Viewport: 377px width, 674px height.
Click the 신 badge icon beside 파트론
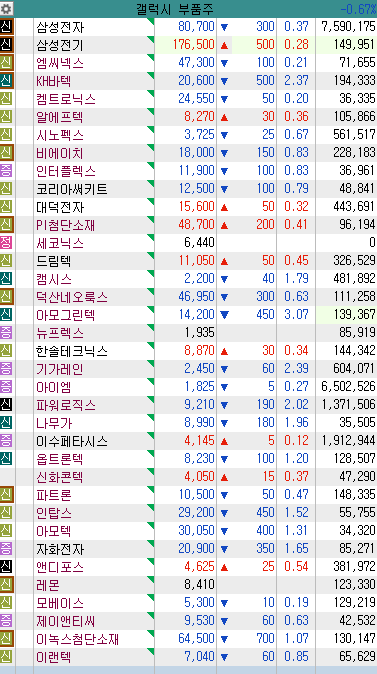coord(6,495)
